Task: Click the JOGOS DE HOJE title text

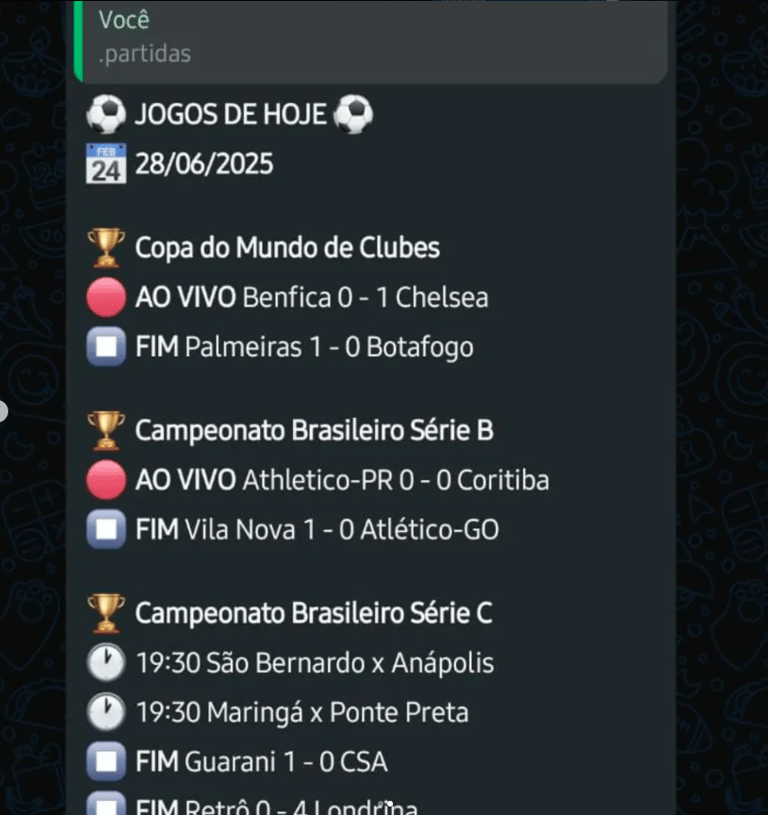Action: point(231,114)
